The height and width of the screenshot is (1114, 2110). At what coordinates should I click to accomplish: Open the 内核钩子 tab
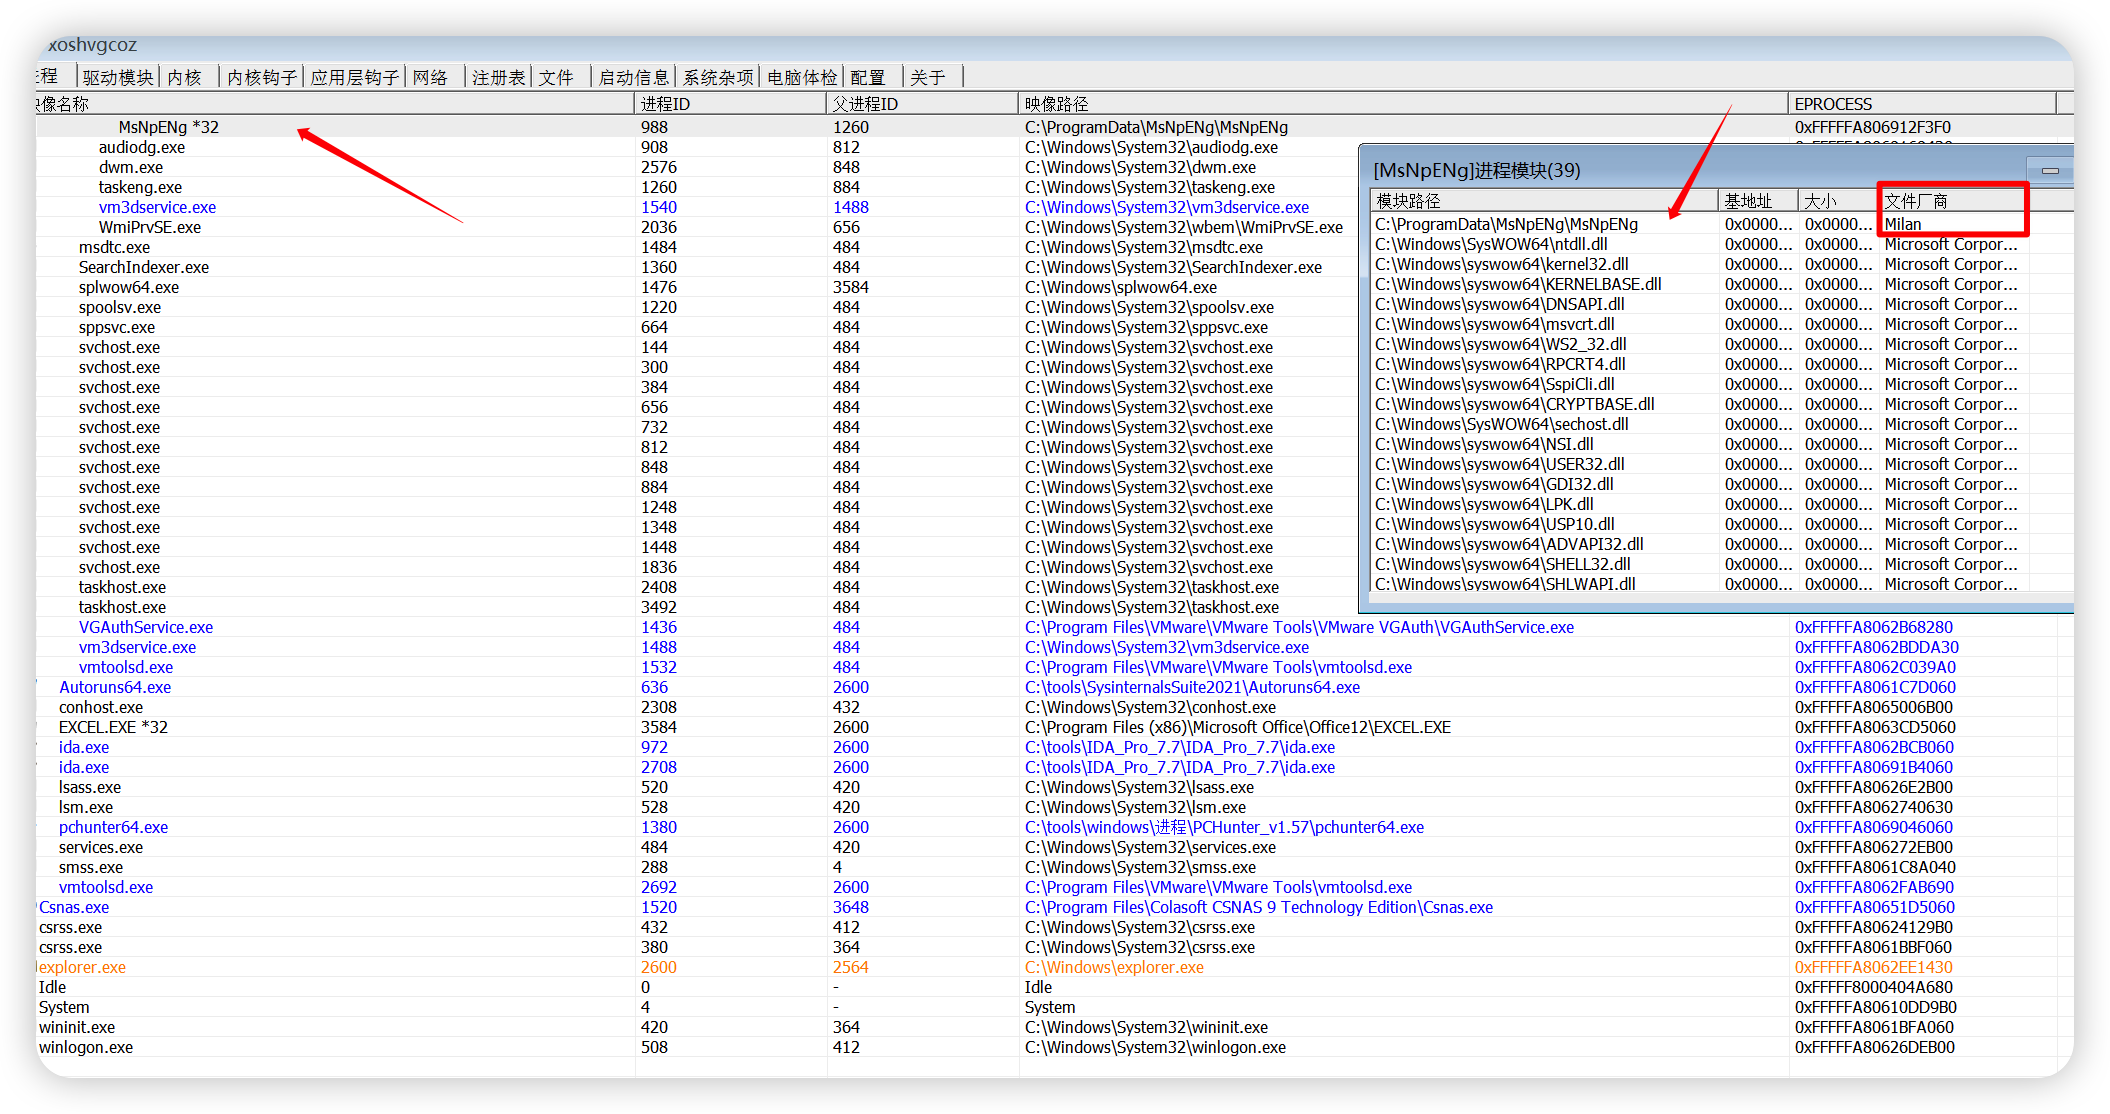[x=262, y=77]
